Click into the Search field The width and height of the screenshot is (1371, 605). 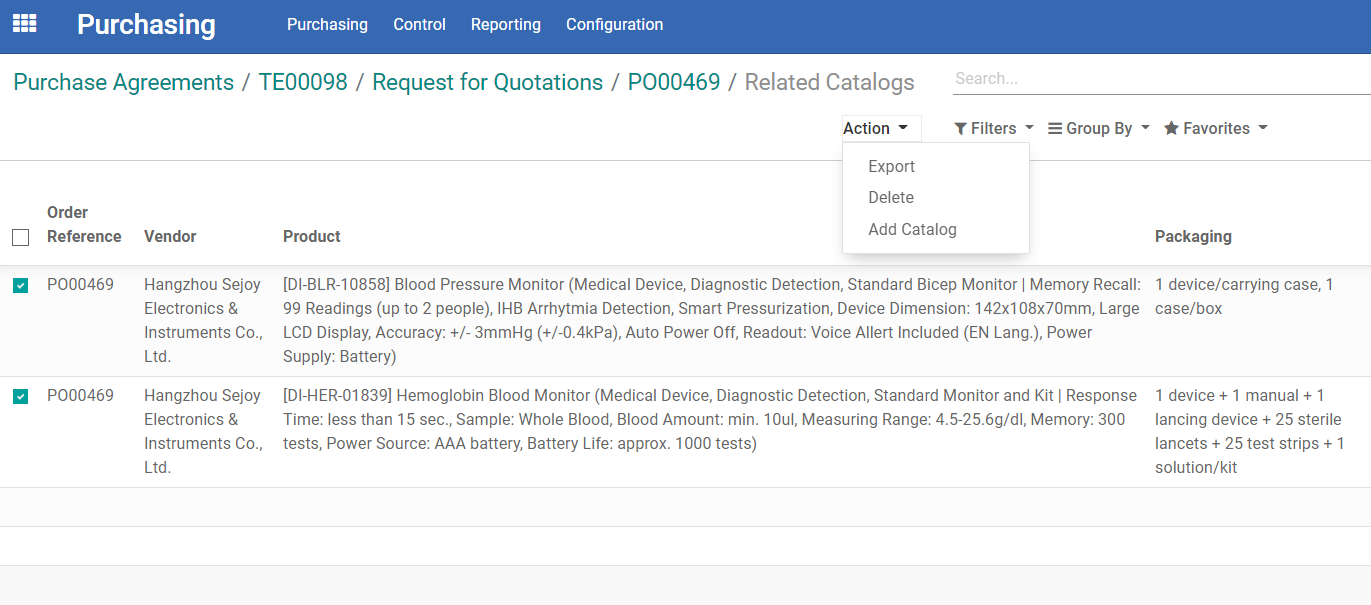[x=1161, y=78]
